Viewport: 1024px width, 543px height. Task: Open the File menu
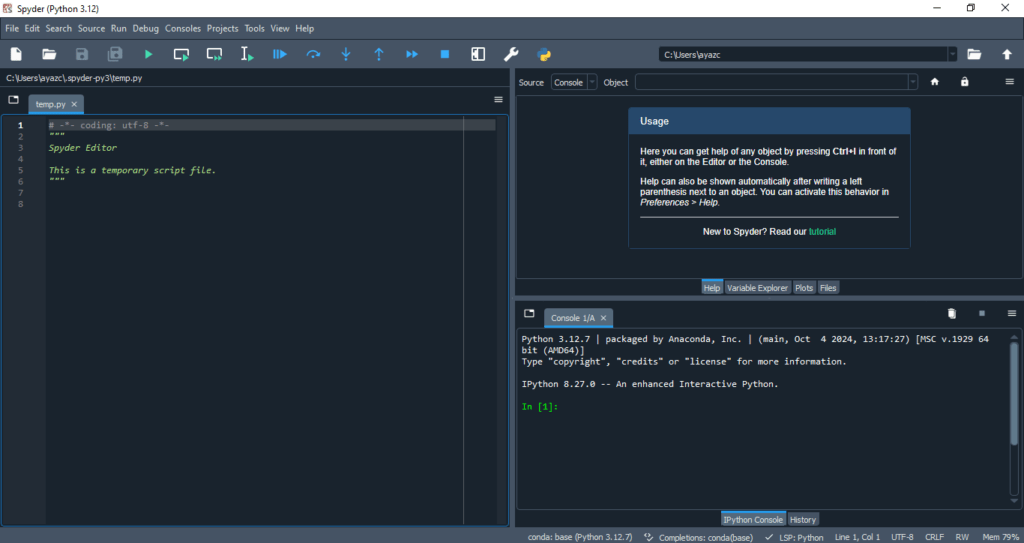(12, 28)
